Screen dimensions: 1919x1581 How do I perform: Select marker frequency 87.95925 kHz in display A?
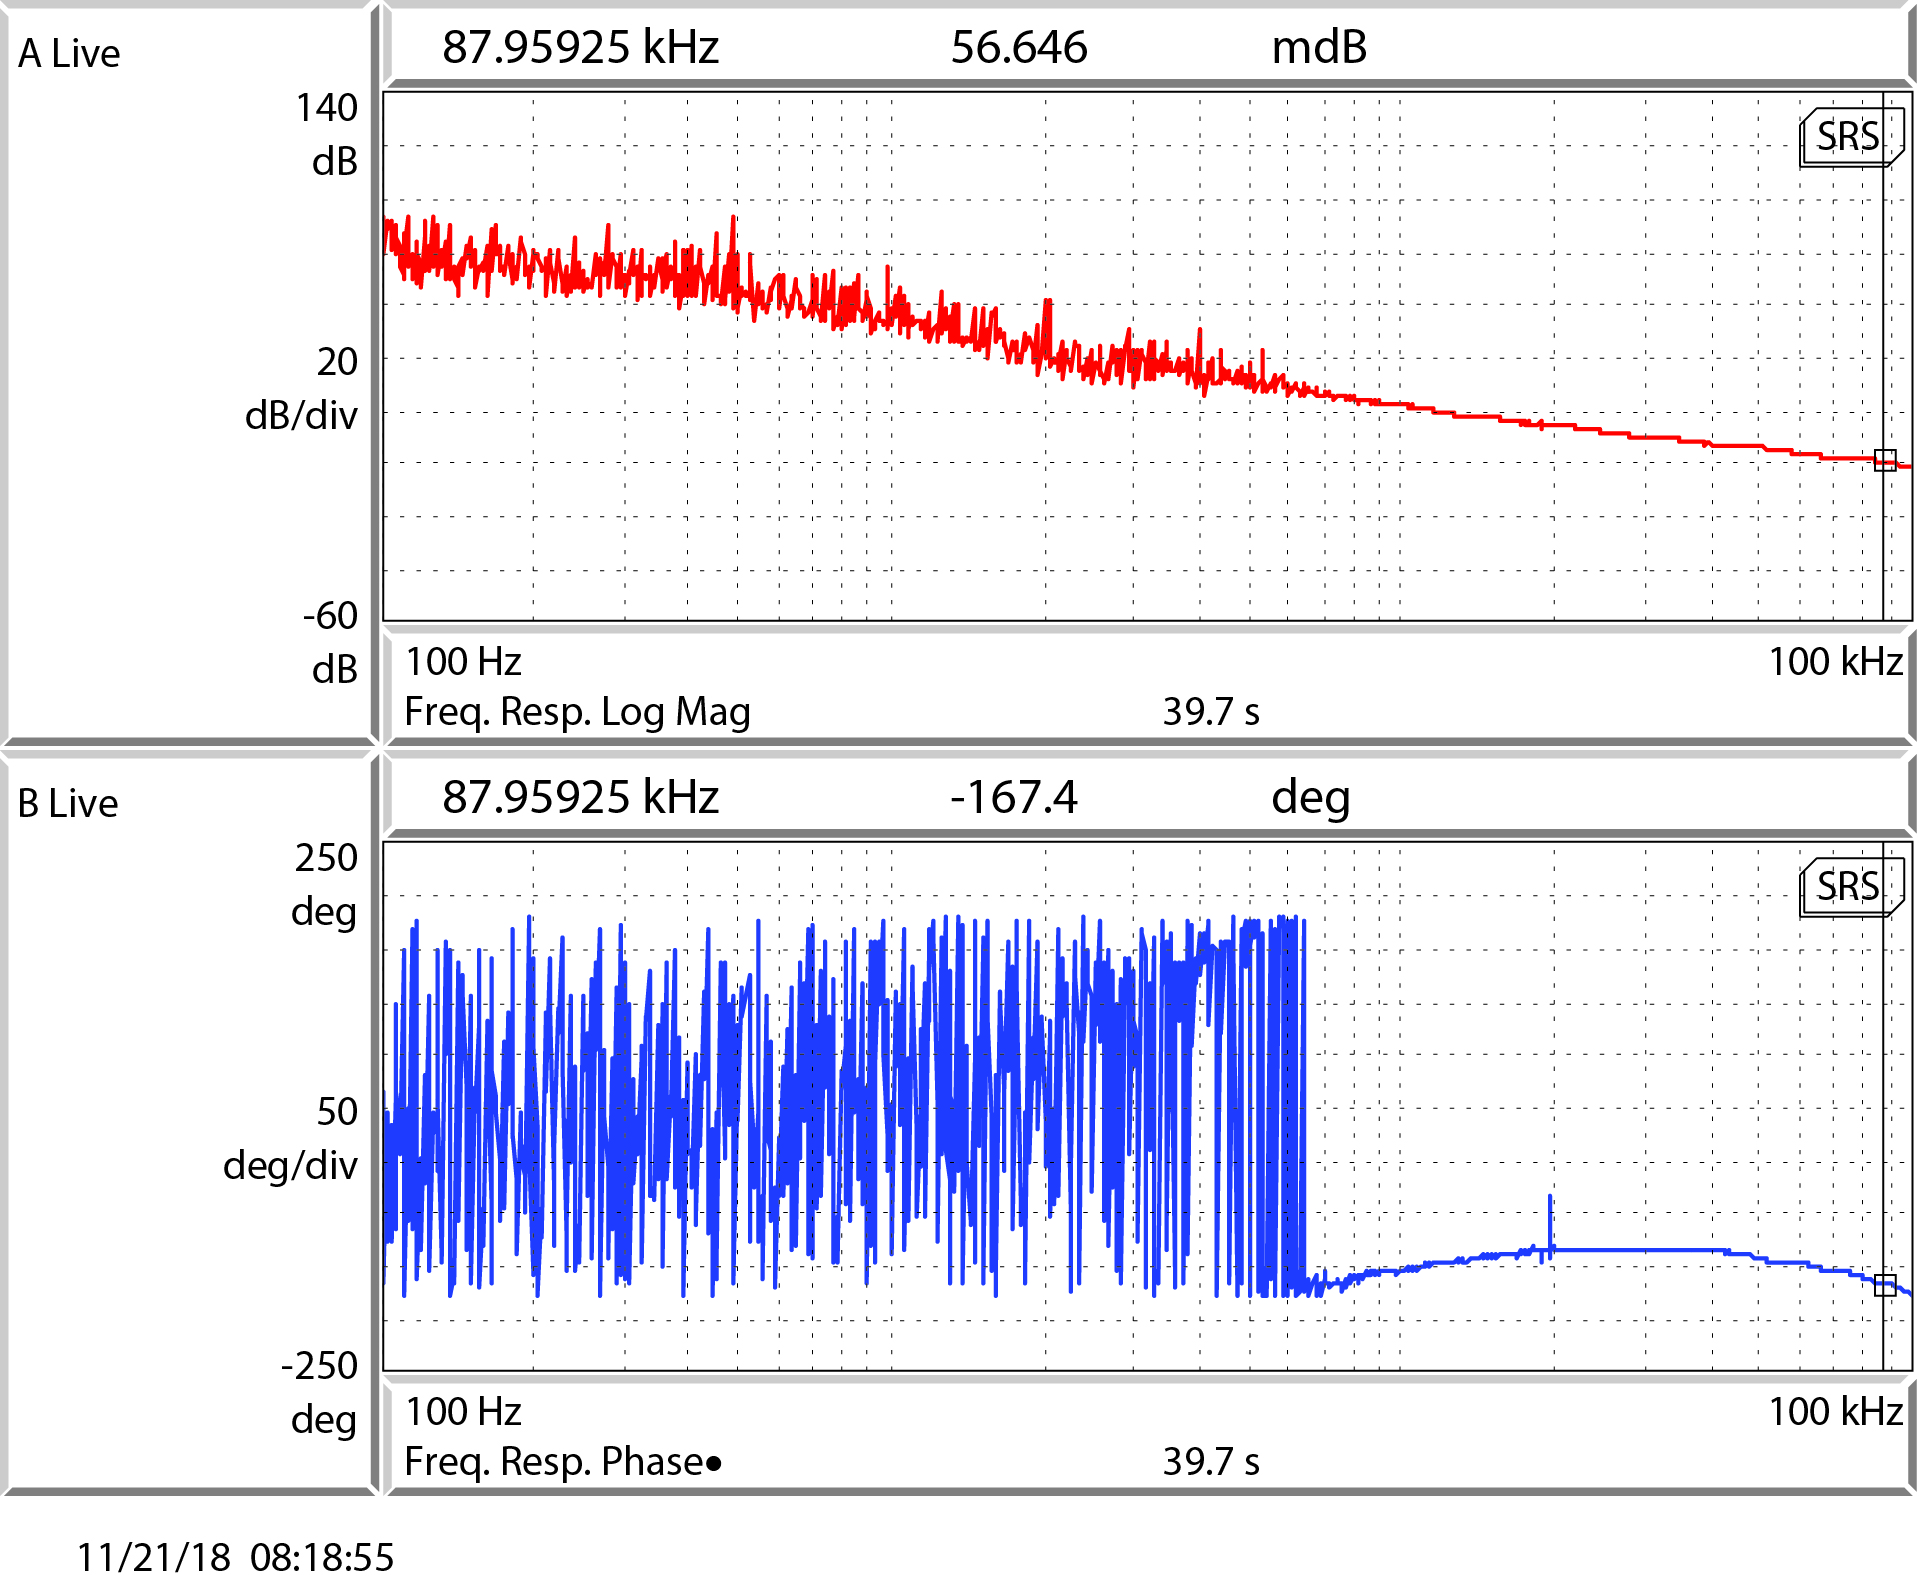click(581, 47)
